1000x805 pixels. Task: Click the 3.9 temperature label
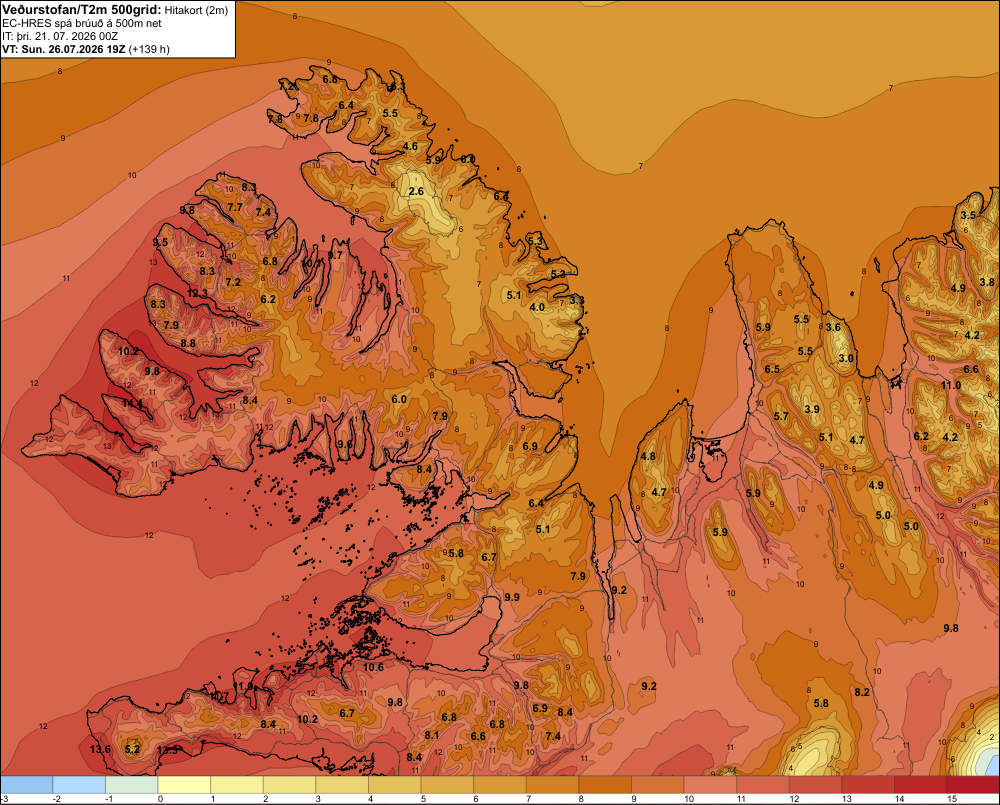tap(812, 409)
